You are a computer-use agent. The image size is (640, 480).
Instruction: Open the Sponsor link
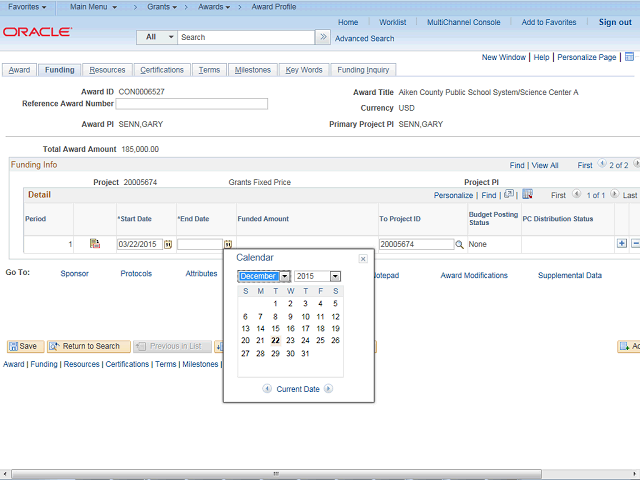click(x=74, y=273)
